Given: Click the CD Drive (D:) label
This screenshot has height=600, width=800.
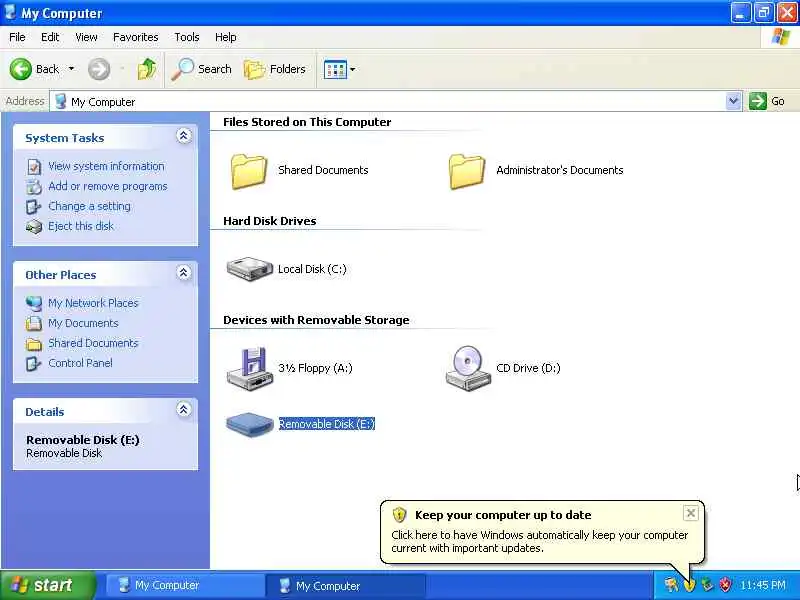Looking at the screenshot, I should [528, 368].
